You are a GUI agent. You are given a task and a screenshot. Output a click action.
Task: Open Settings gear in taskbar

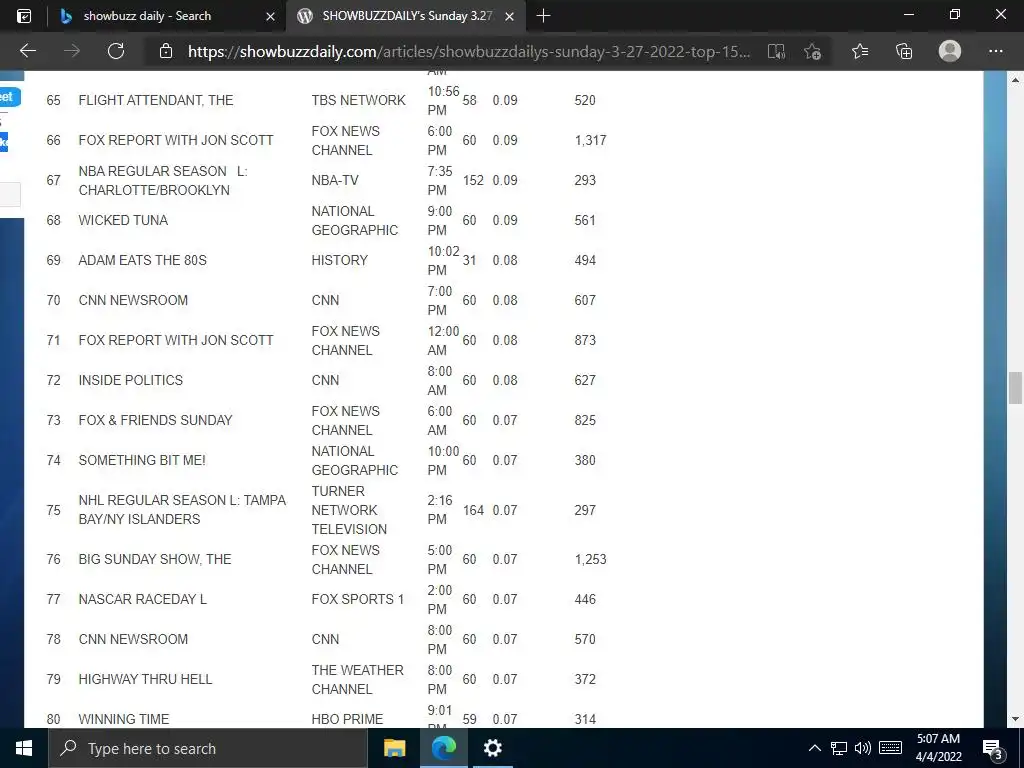[x=492, y=748]
